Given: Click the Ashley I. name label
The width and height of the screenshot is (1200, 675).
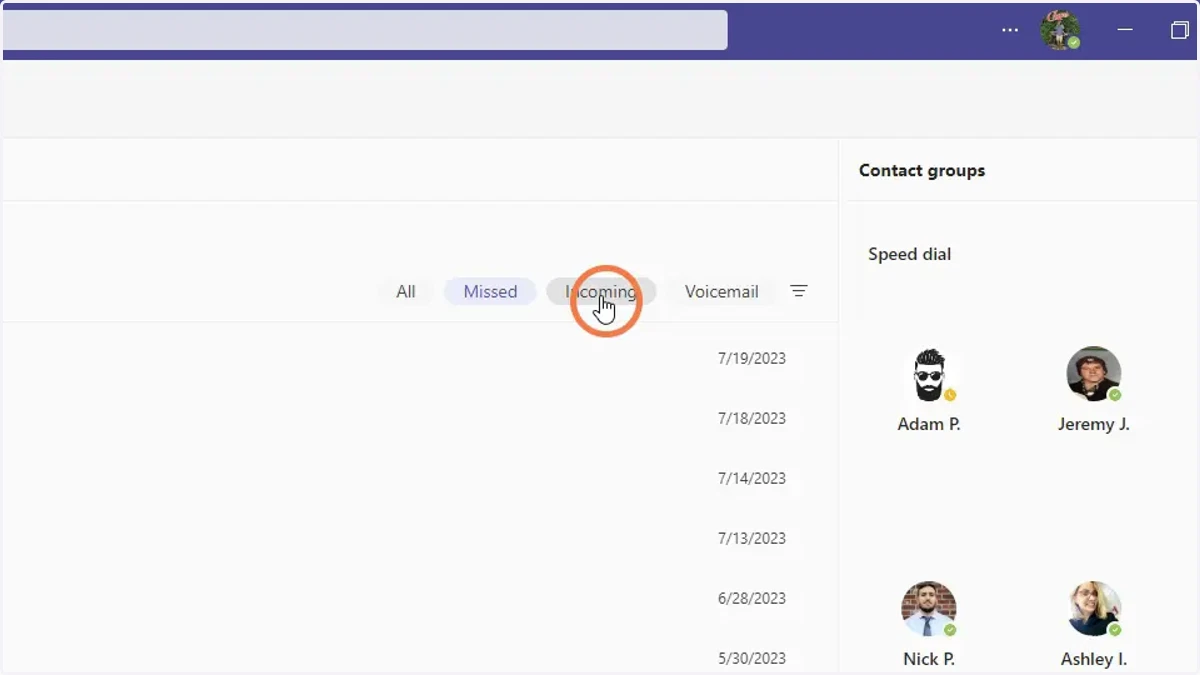Looking at the screenshot, I should (x=1094, y=659).
